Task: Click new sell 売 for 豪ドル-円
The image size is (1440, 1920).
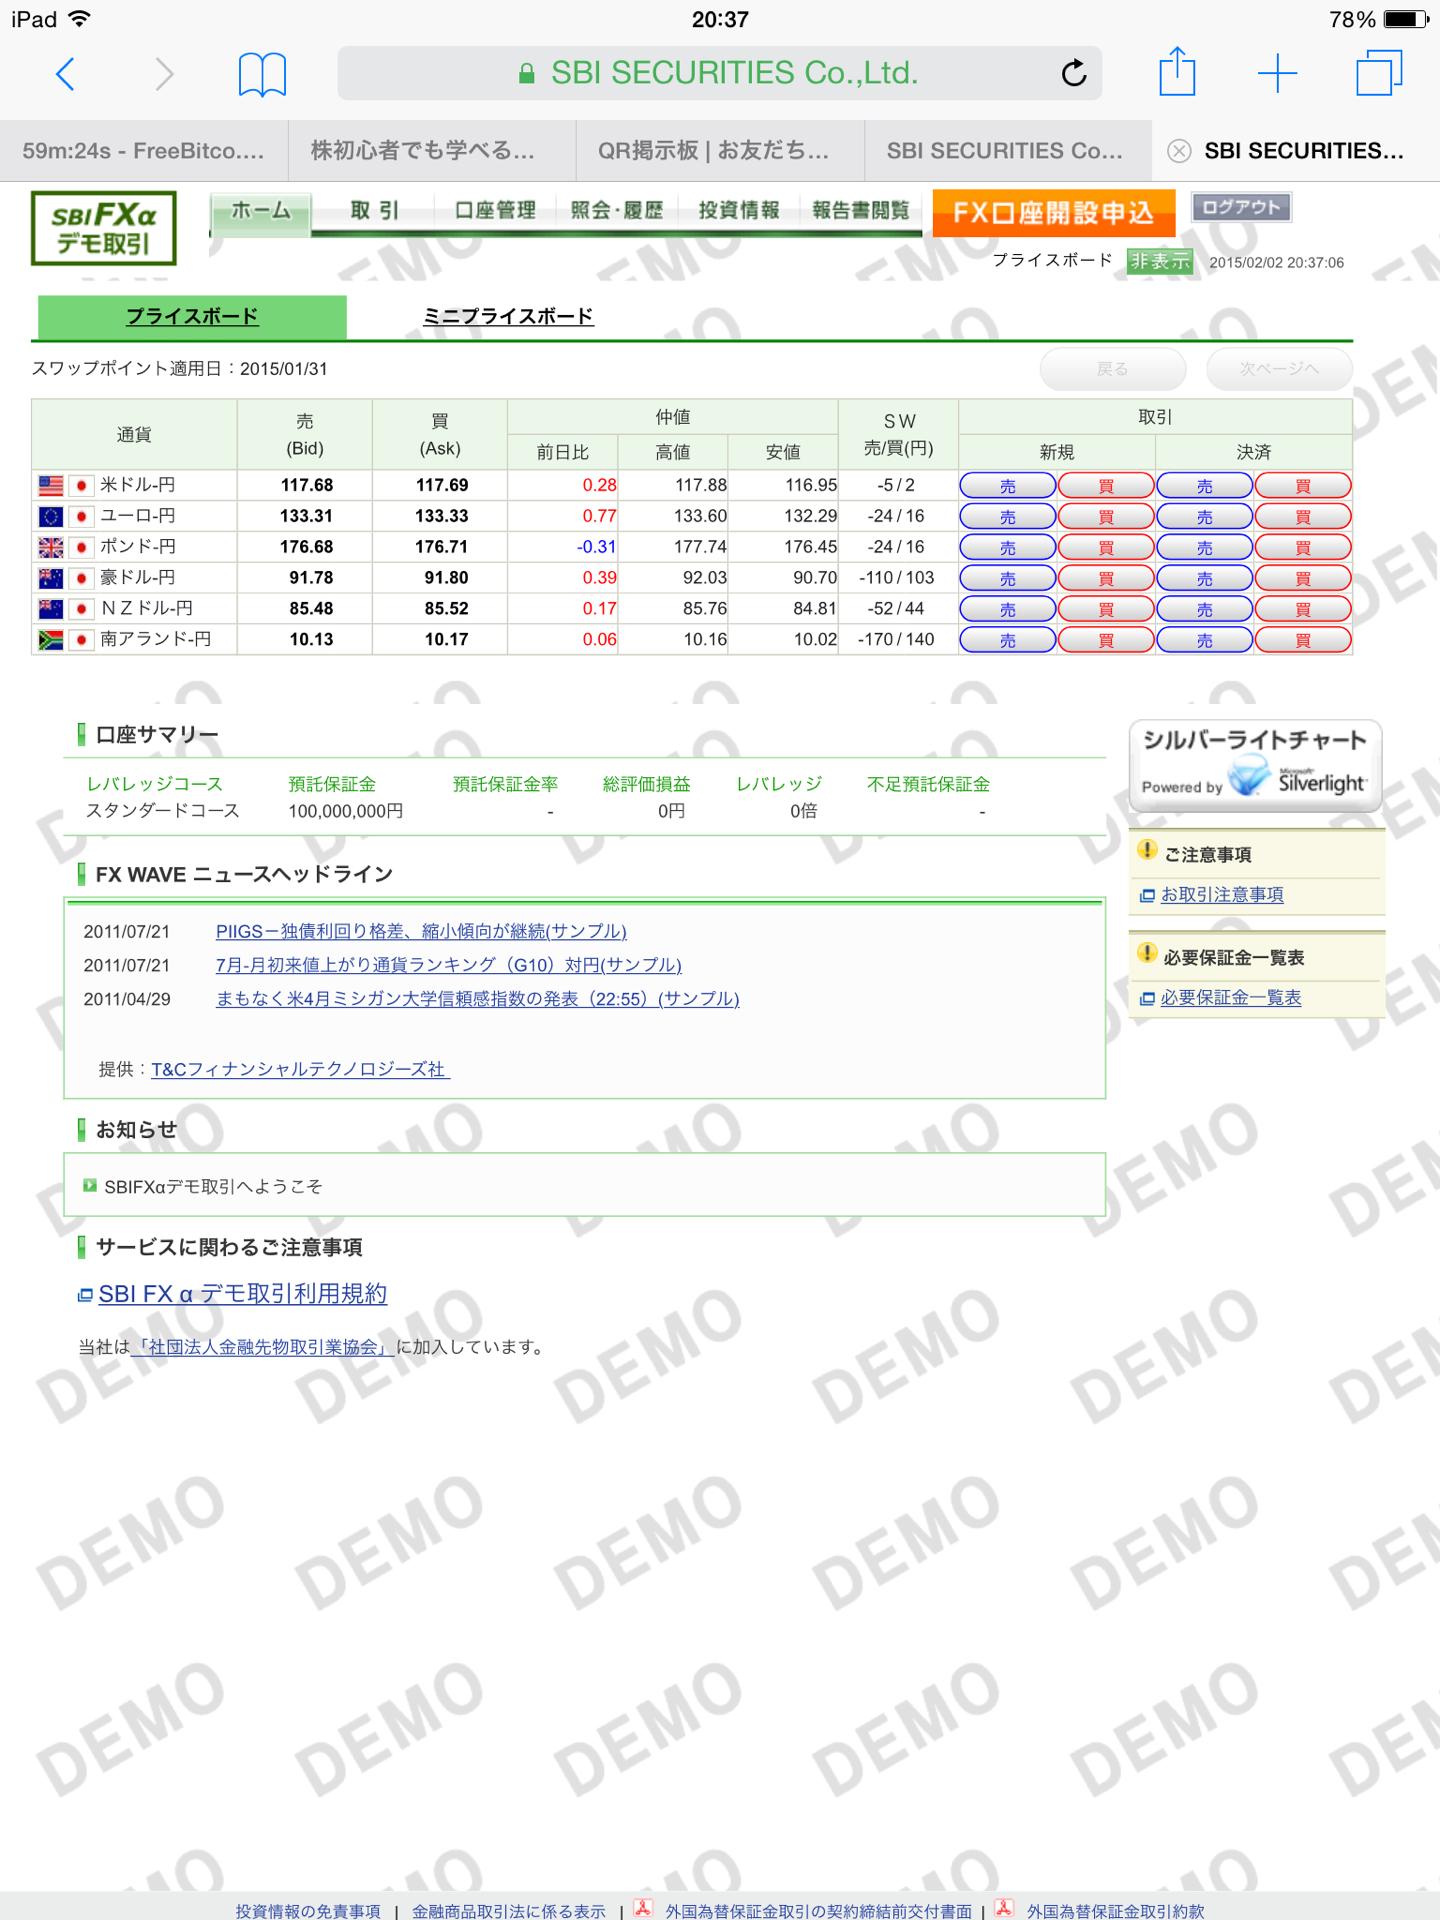Action: tap(1008, 579)
